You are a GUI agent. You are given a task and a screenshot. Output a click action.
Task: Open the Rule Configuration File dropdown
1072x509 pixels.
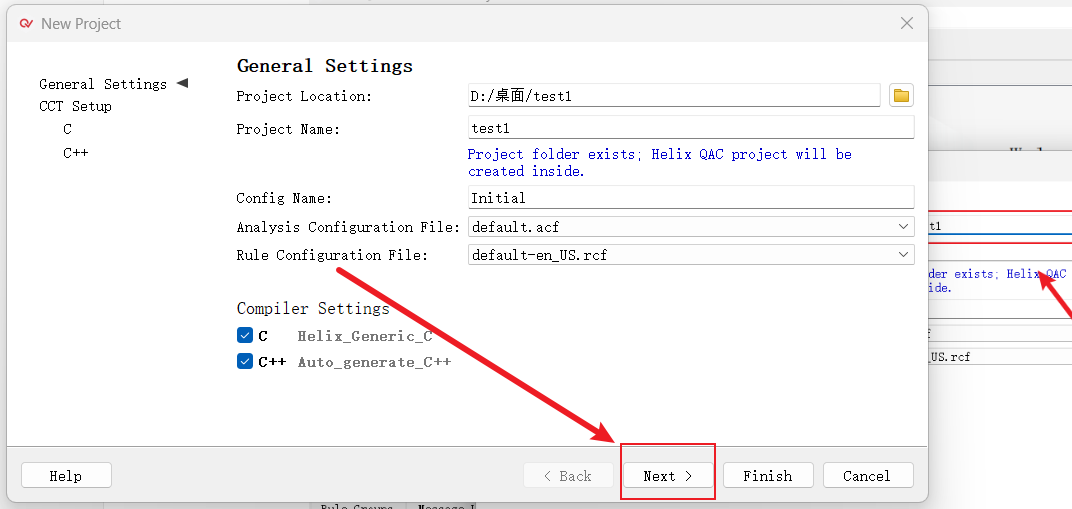pos(691,255)
